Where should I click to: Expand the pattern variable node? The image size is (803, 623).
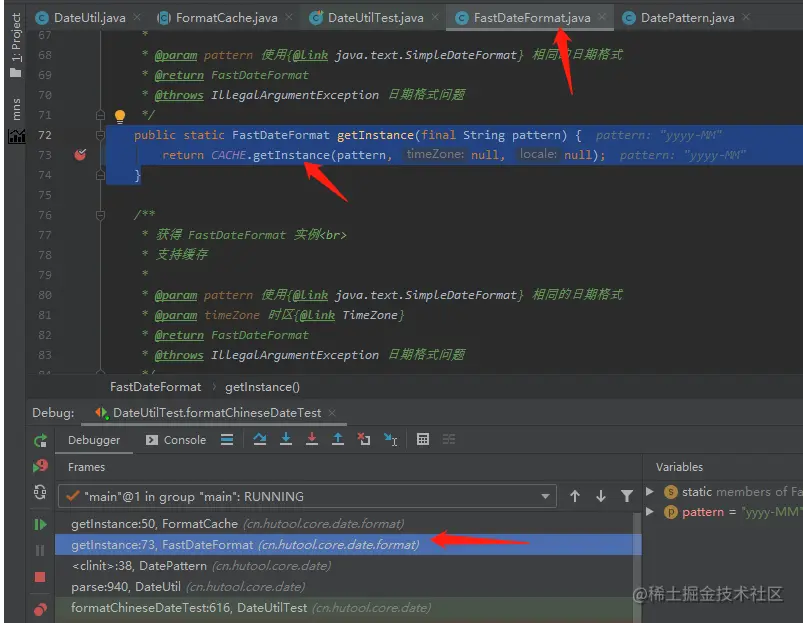pos(650,511)
